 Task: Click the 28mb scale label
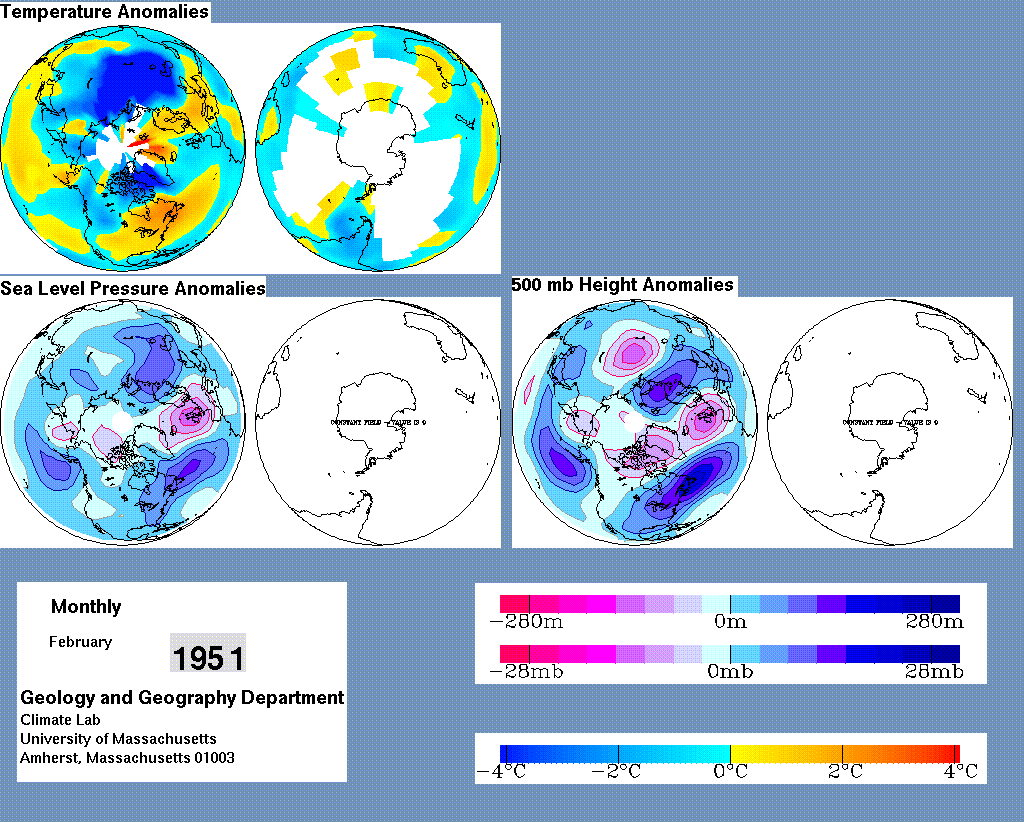click(935, 671)
